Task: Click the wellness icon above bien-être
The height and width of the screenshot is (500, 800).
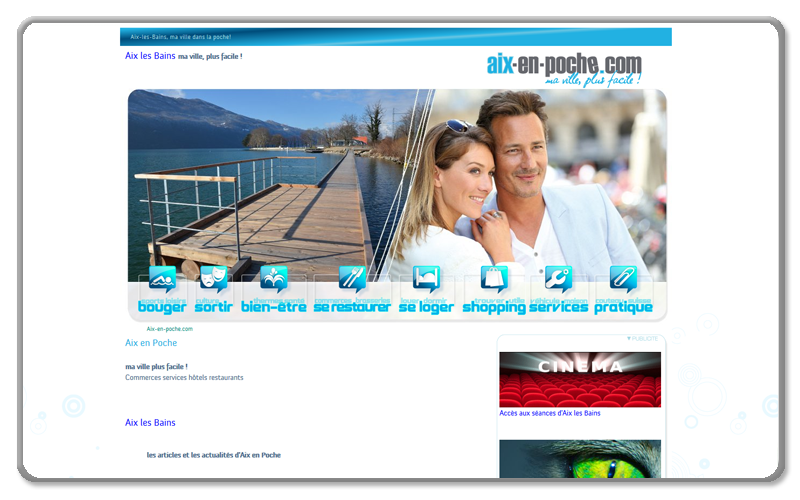Action: (x=273, y=279)
